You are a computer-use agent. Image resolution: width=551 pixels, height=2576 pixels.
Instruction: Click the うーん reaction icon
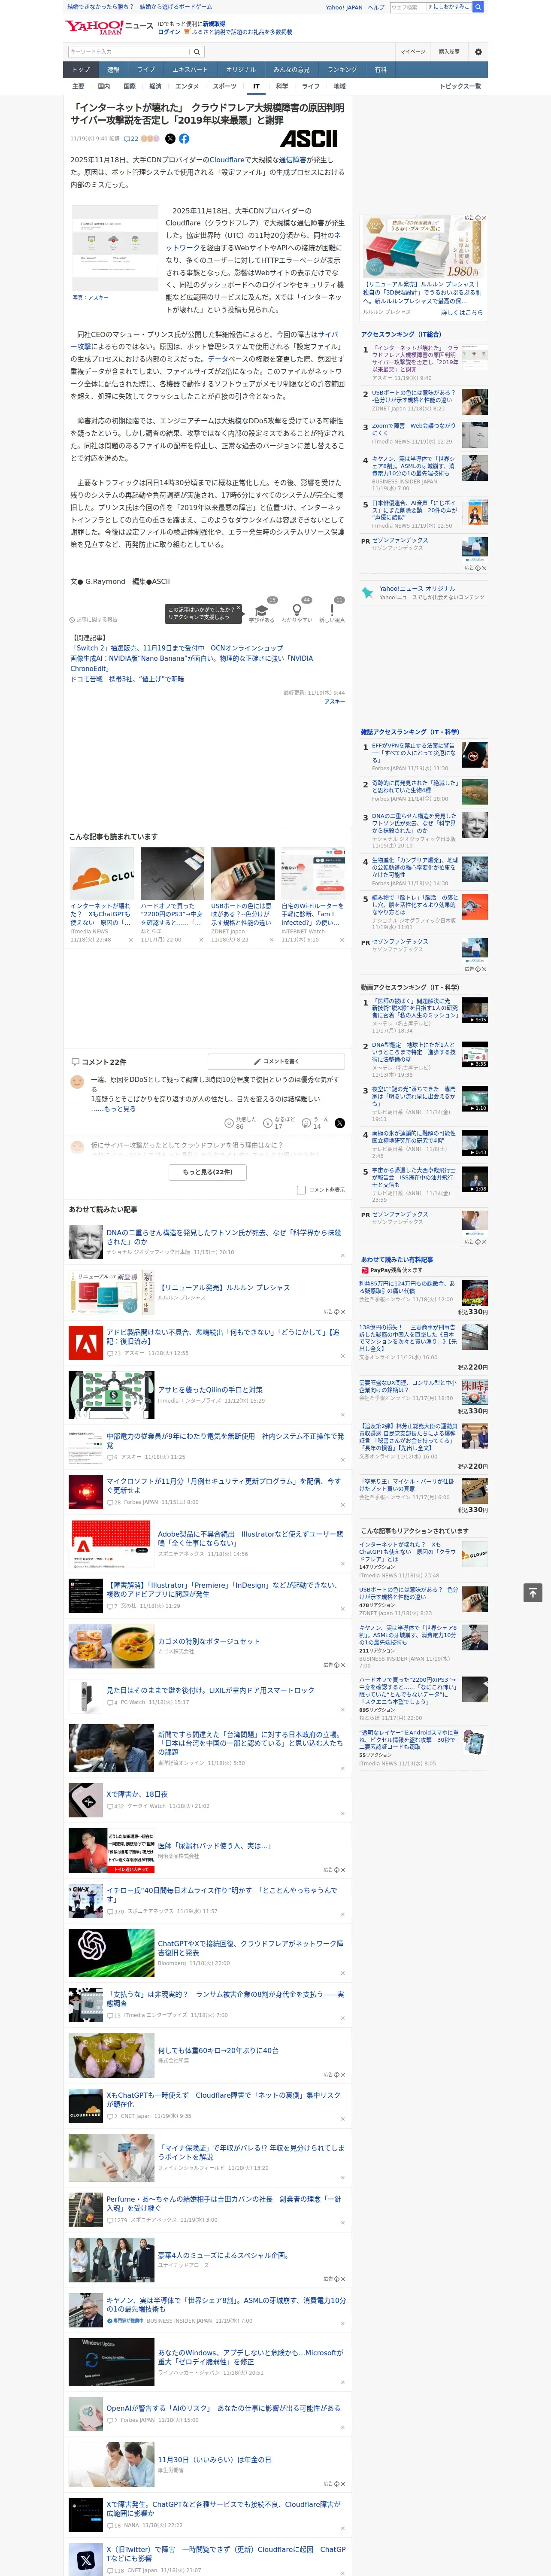pyautogui.click(x=317, y=1123)
